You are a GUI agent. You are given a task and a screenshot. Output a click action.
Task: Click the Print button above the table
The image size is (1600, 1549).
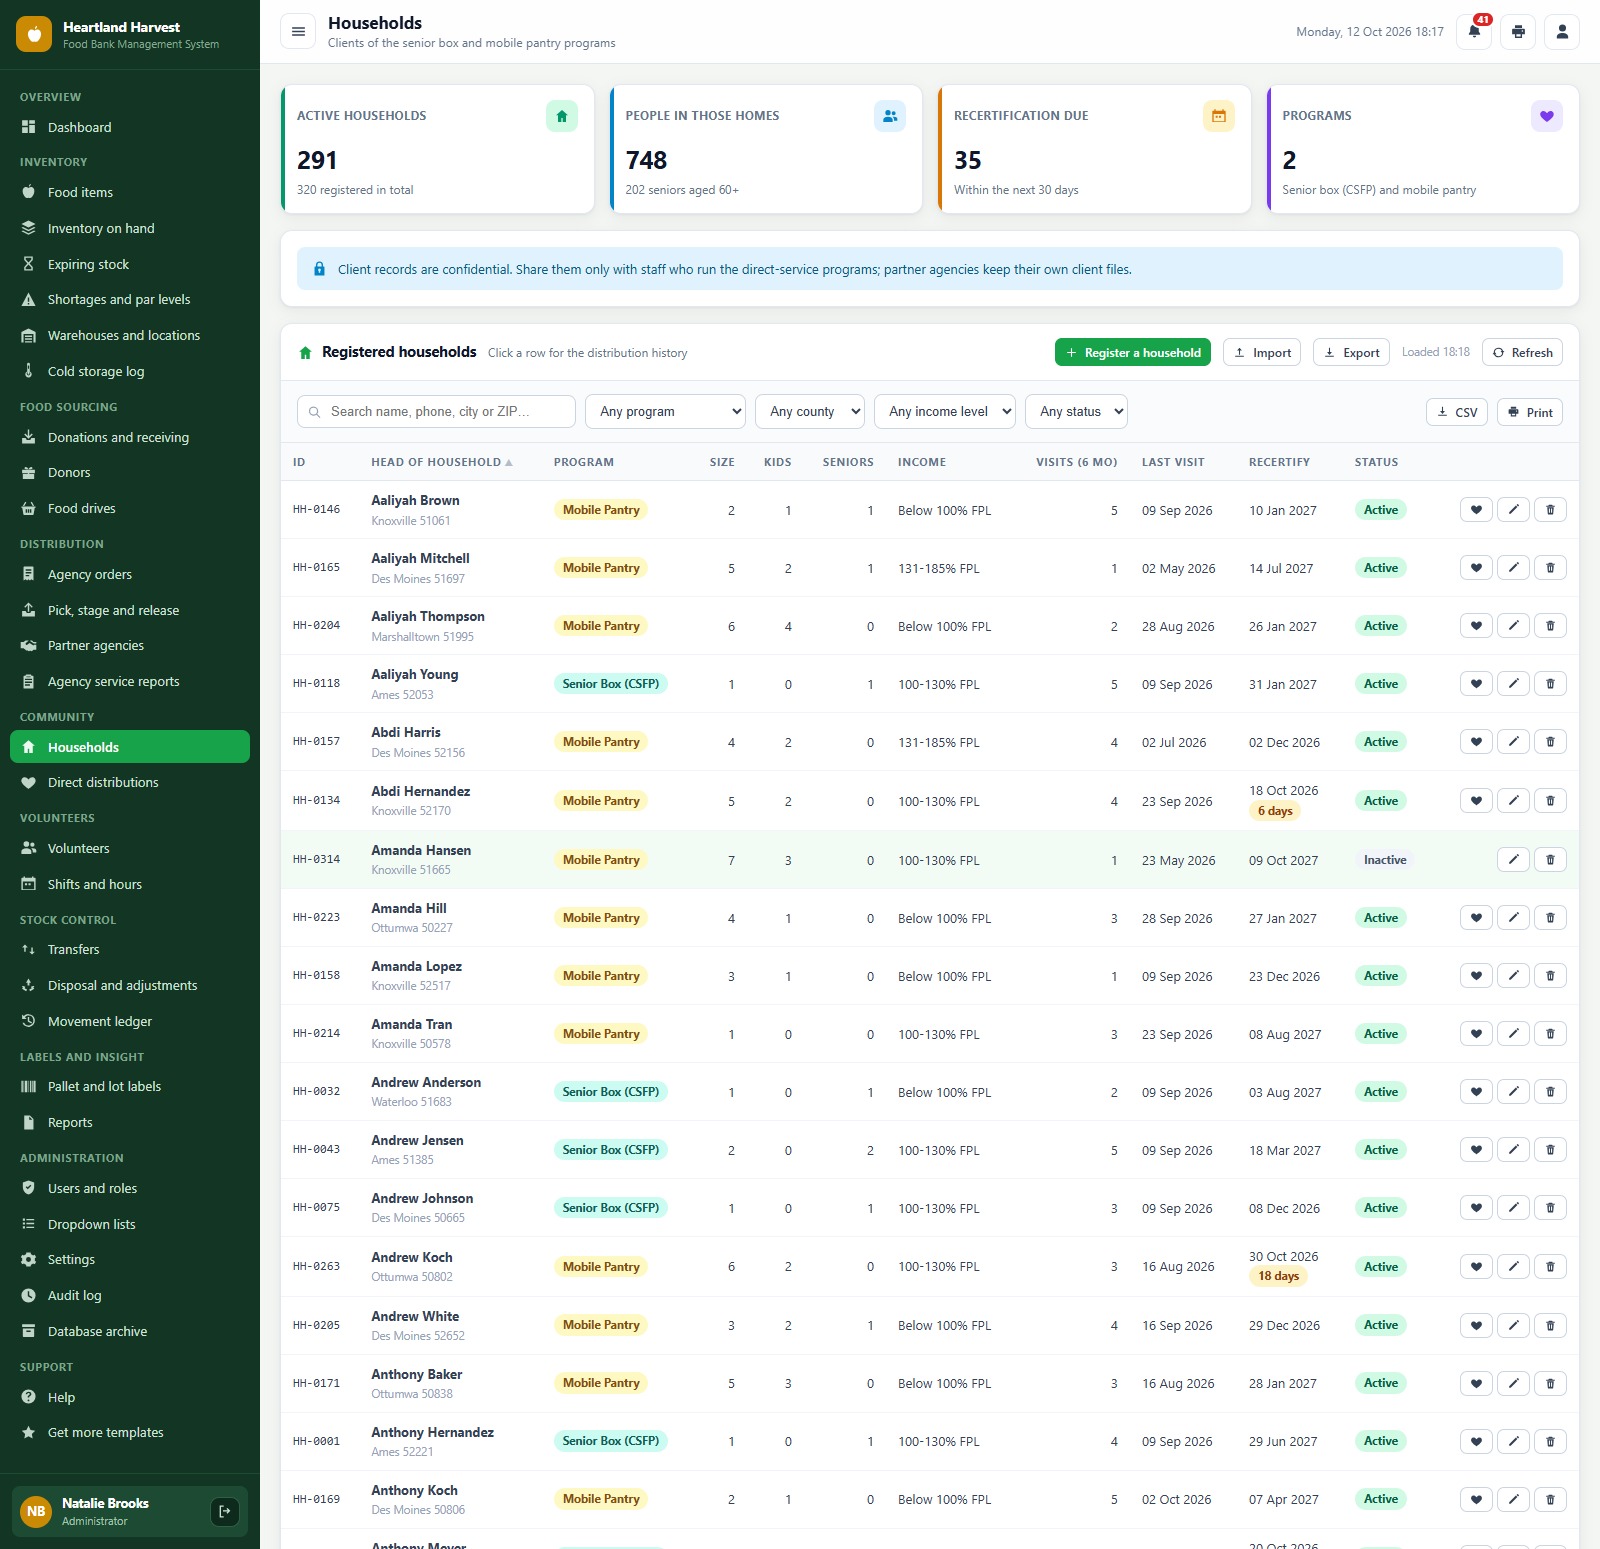(1530, 413)
